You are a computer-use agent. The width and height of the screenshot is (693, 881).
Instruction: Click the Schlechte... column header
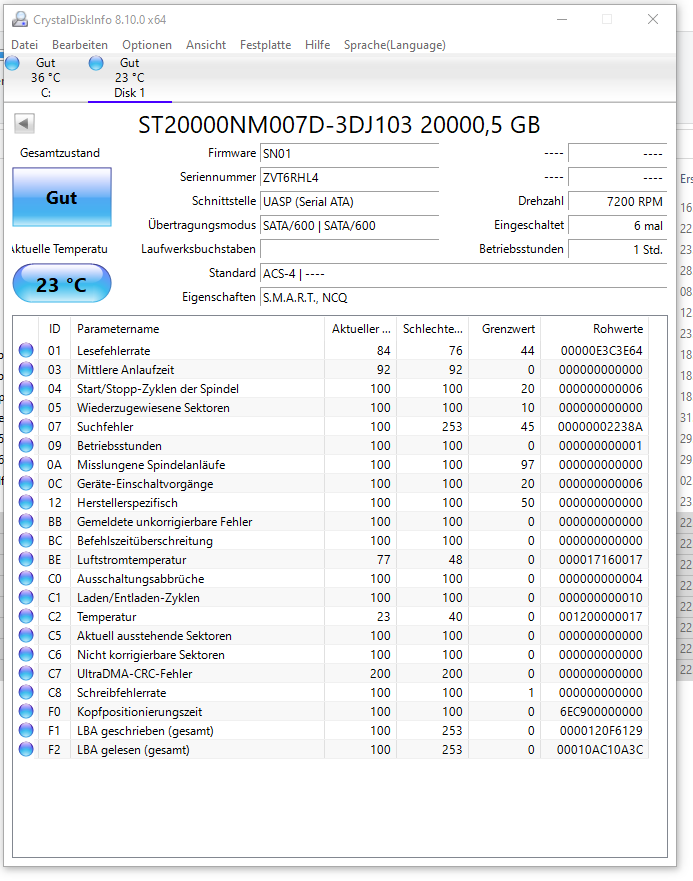point(432,329)
